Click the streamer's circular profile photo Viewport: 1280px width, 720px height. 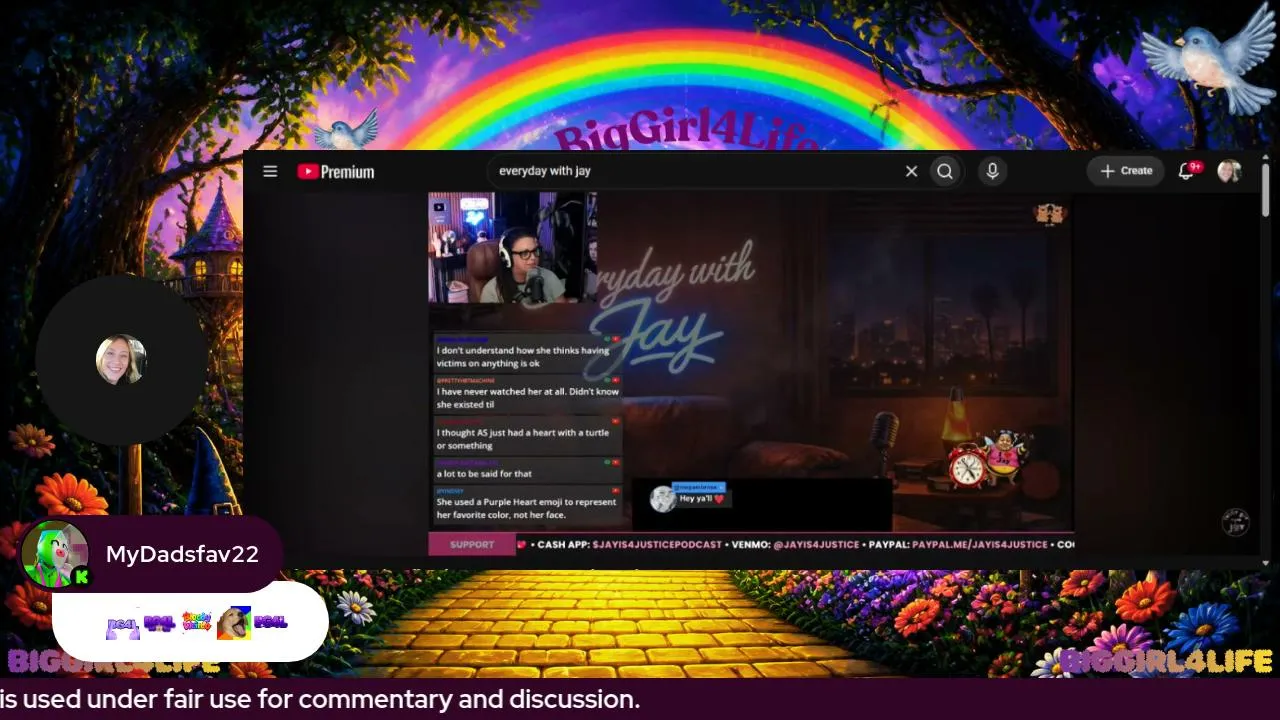coord(121,360)
